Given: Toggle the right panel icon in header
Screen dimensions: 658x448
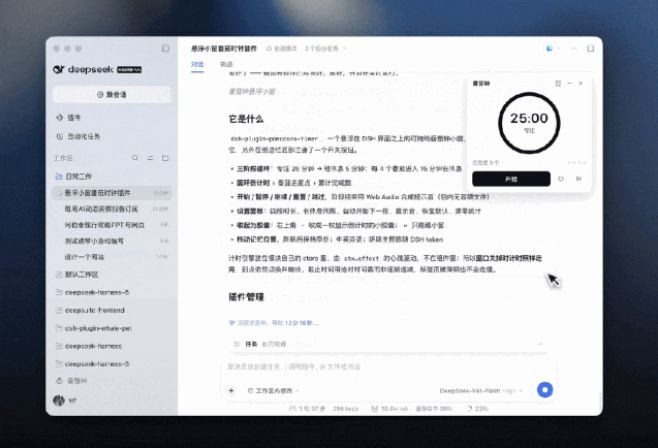Looking at the screenshot, I should coord(590,49).
